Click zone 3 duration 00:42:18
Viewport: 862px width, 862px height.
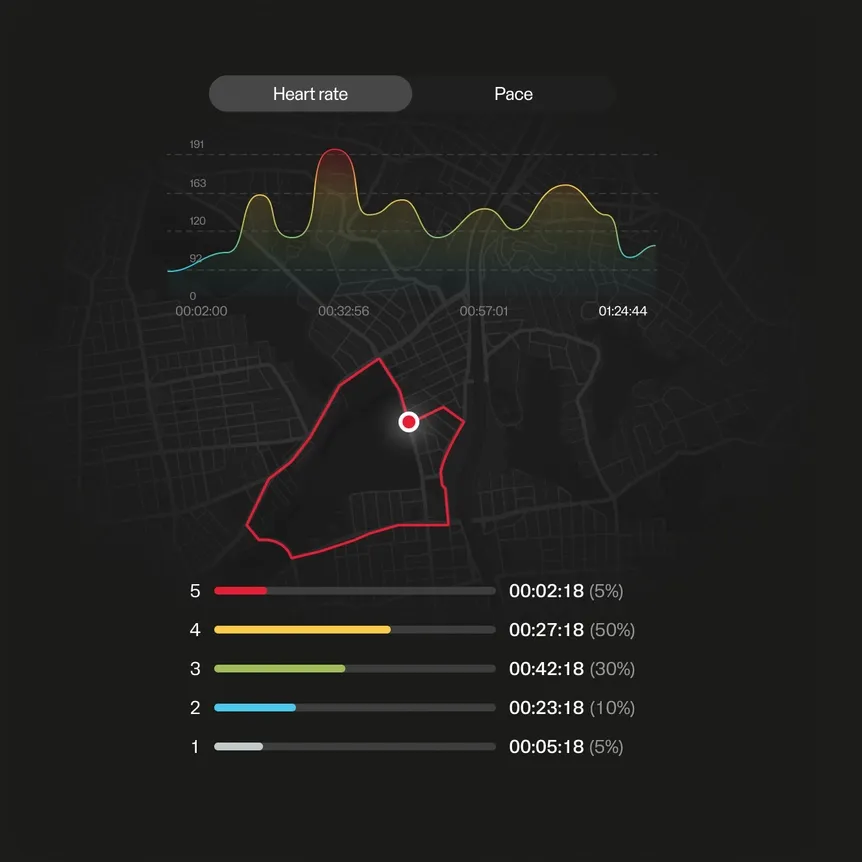coord(546,668)
